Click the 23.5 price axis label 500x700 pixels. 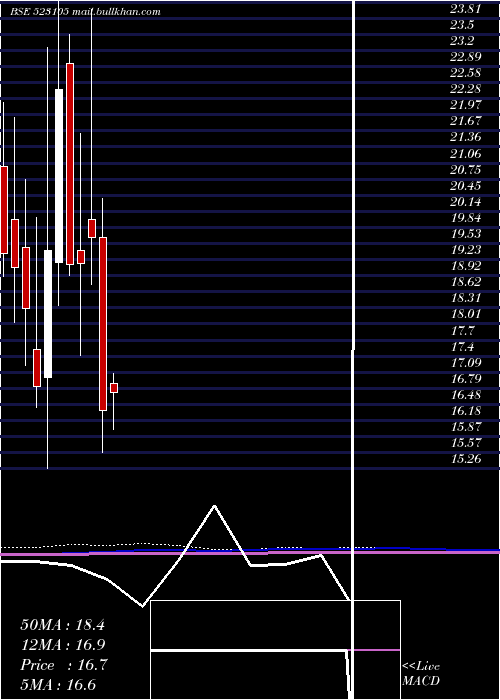[462, 25]
